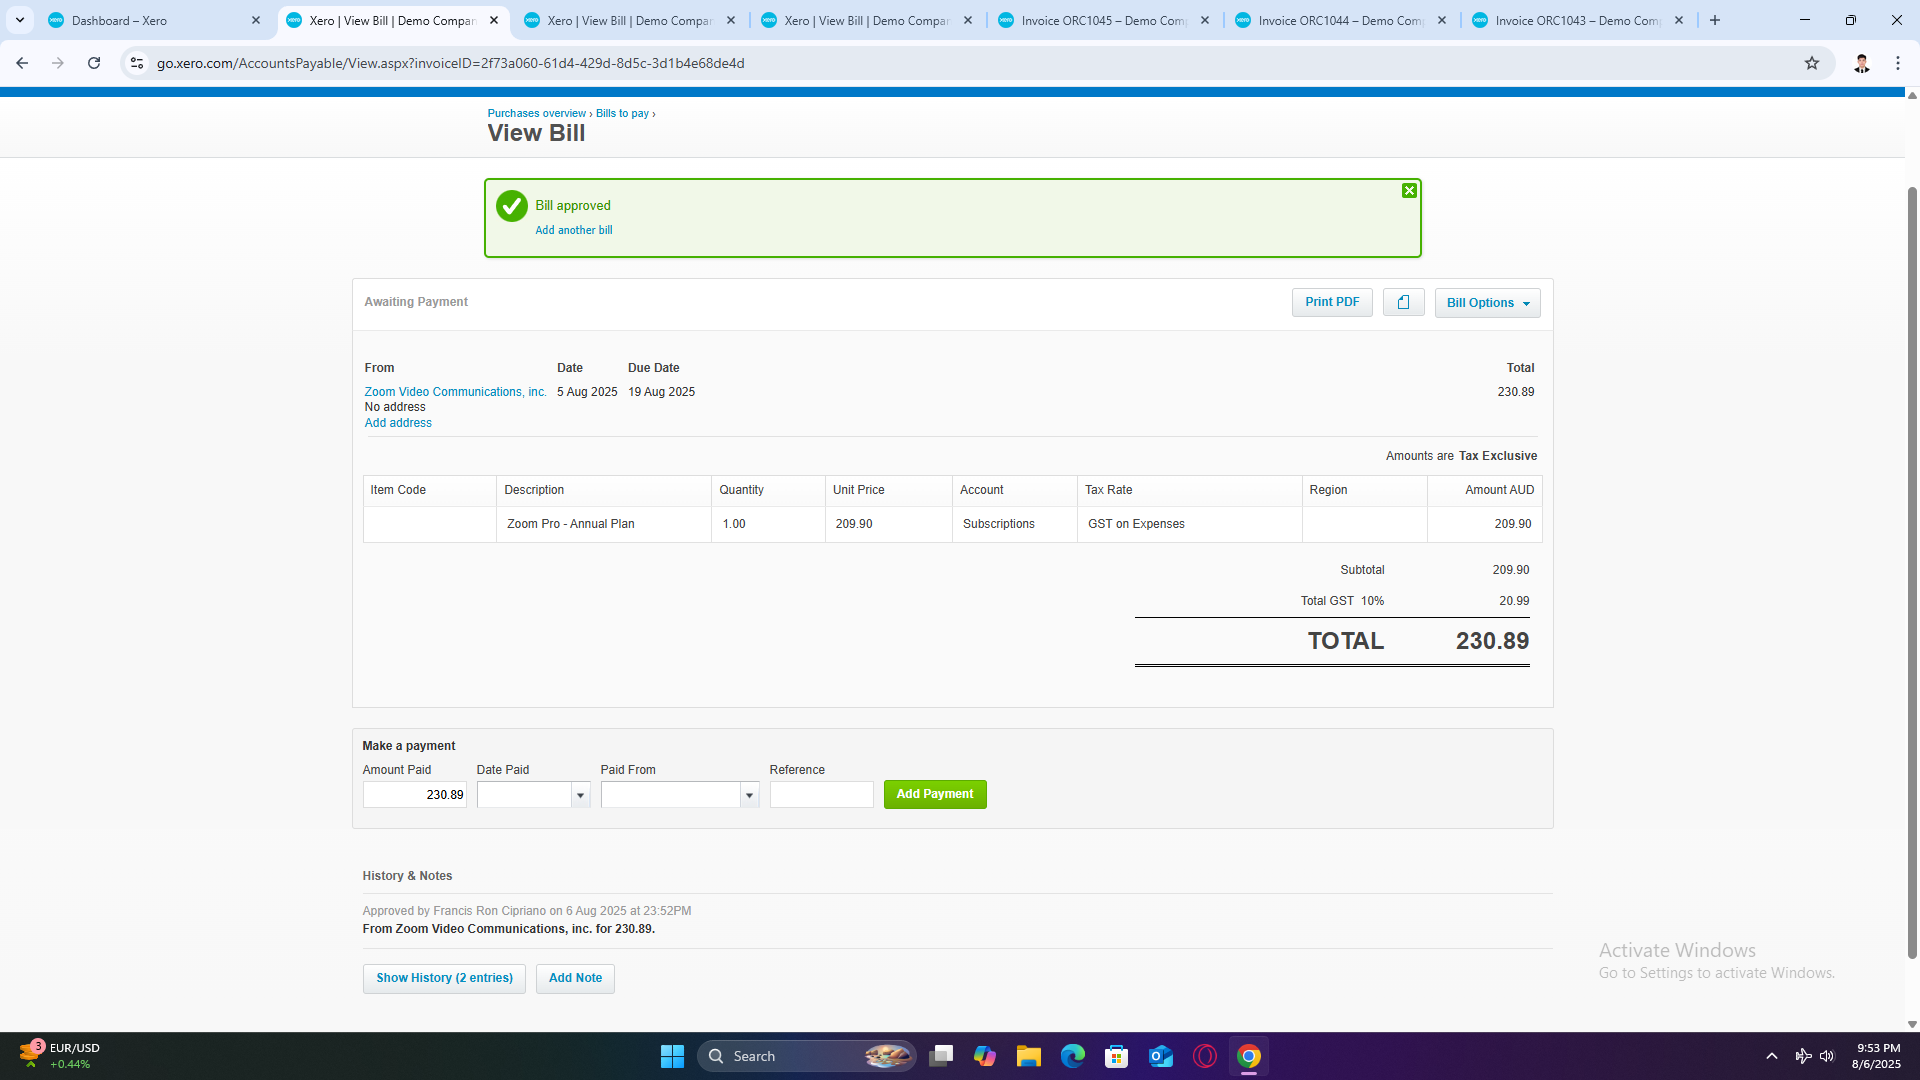The height and width of the screenshot is (1080, 1920).
Task: Open the Bill Options dropdown
Action: coord(1487,303)
